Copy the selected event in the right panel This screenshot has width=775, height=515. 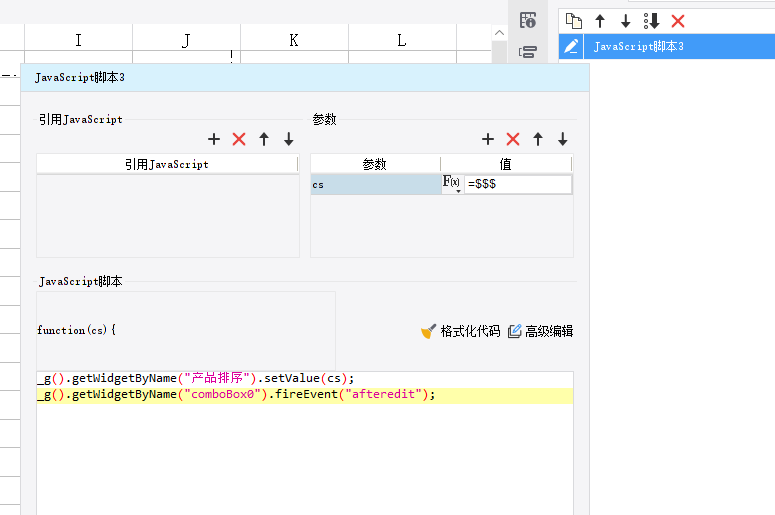pyautogui.click(x=574, y=21)
